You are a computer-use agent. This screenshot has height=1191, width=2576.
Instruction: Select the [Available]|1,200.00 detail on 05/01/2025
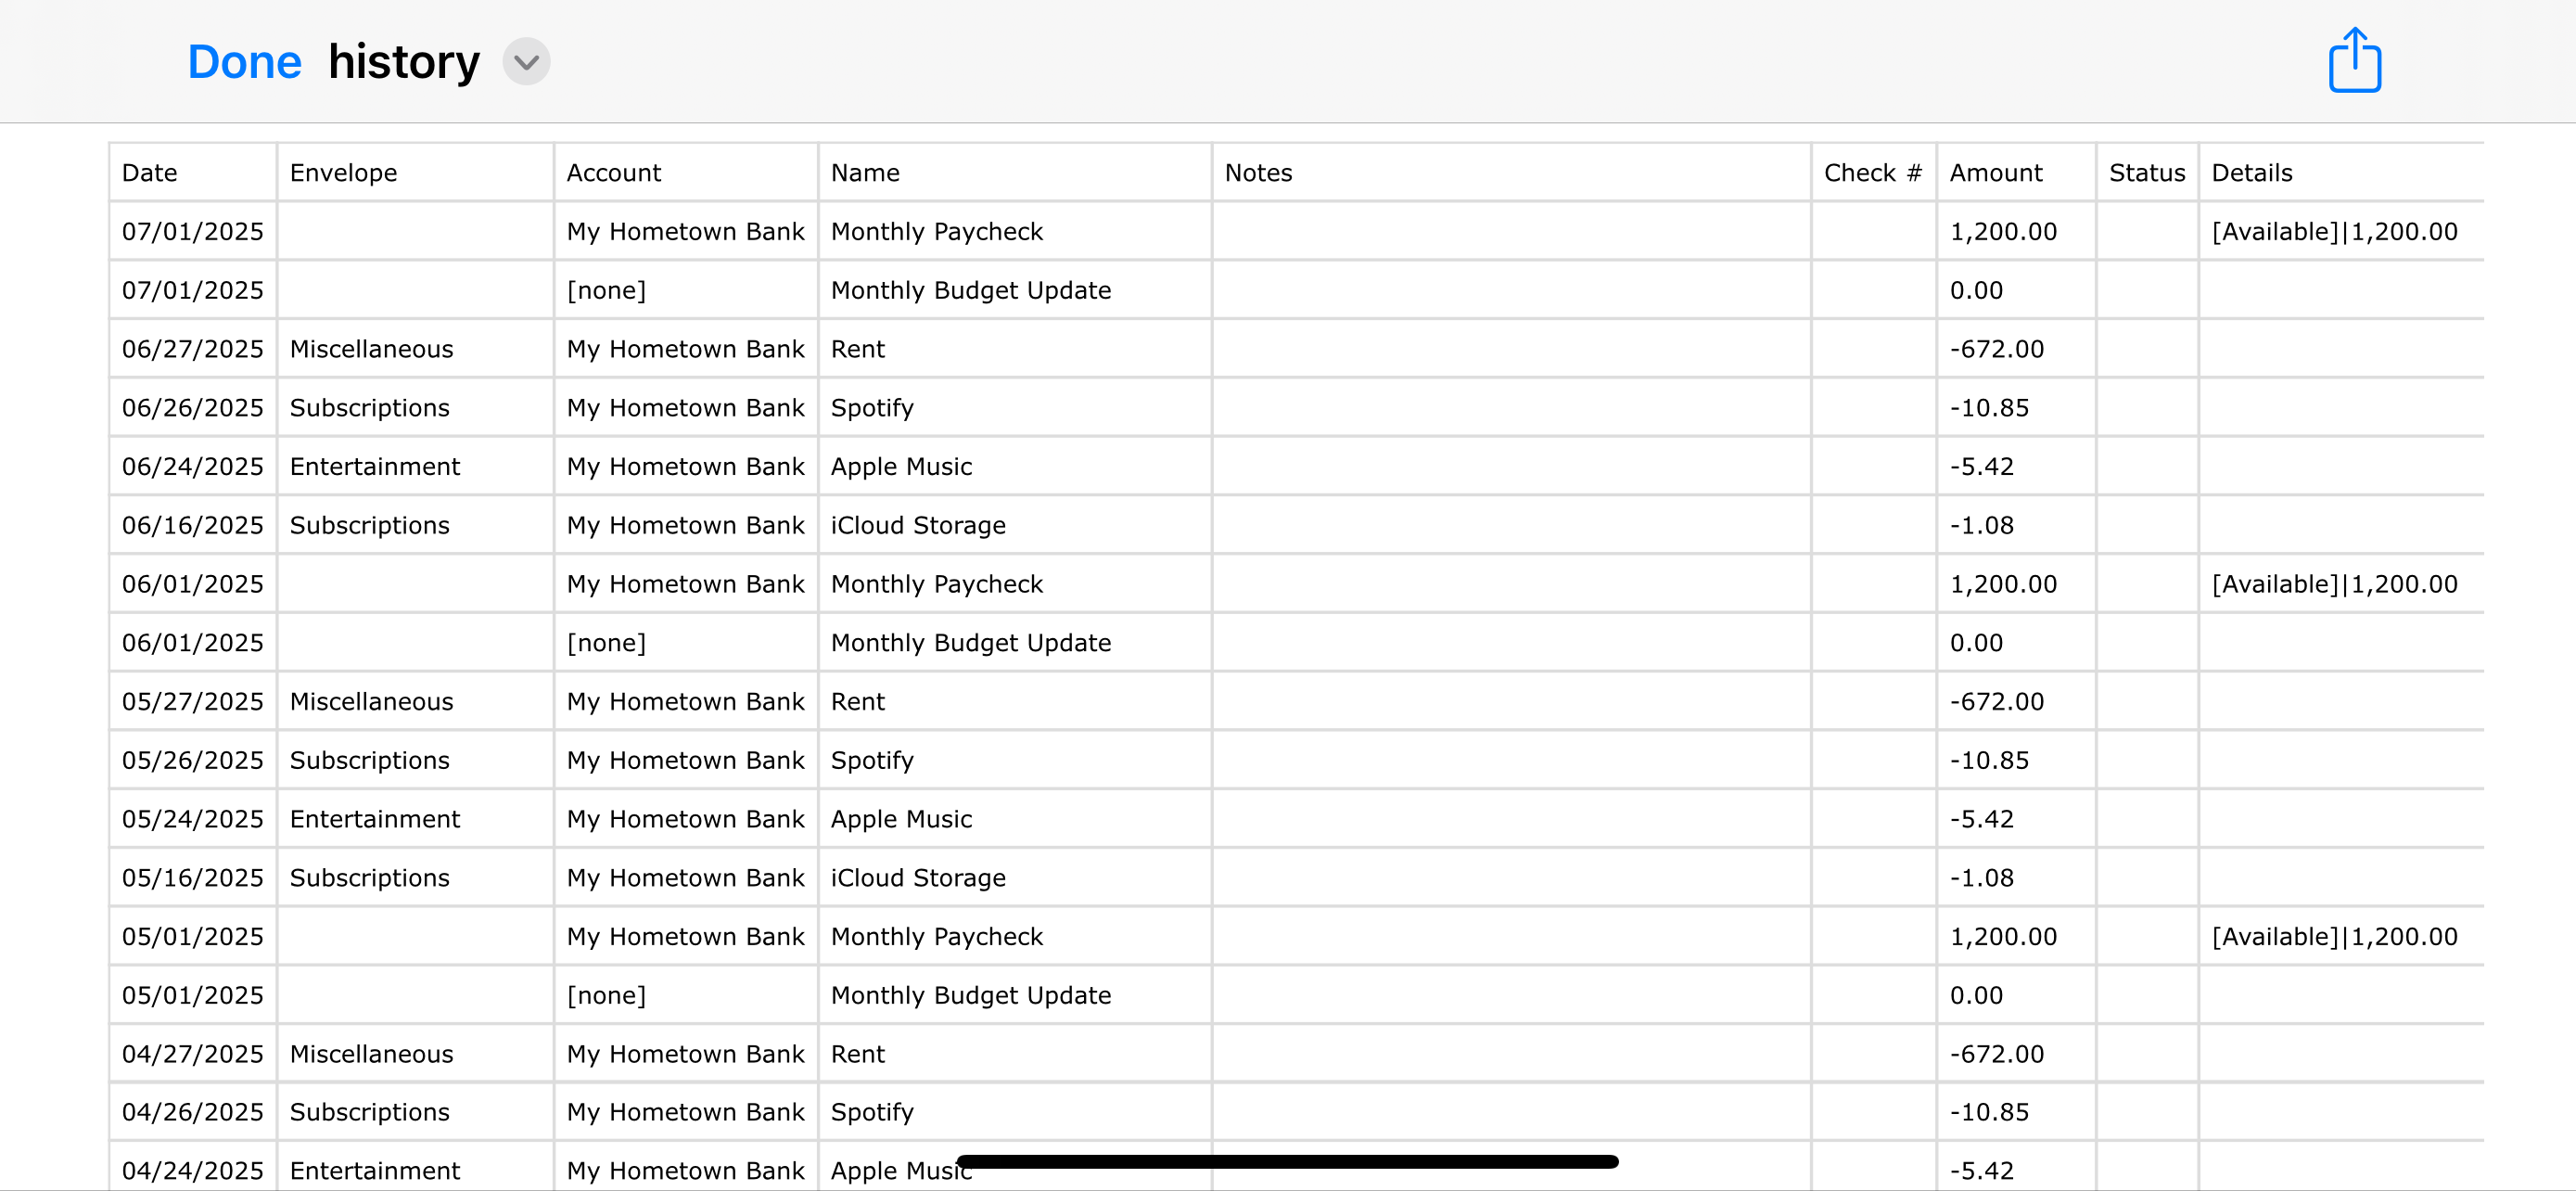tap(2334, 937)
